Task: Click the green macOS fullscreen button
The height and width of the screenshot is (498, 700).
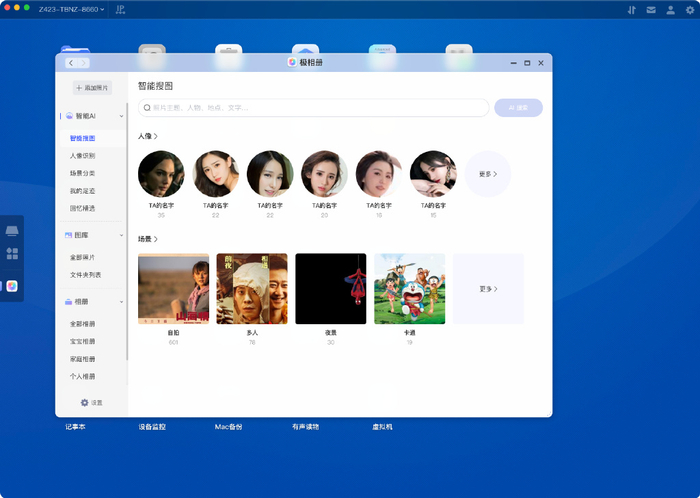Action: coord(26,8)
